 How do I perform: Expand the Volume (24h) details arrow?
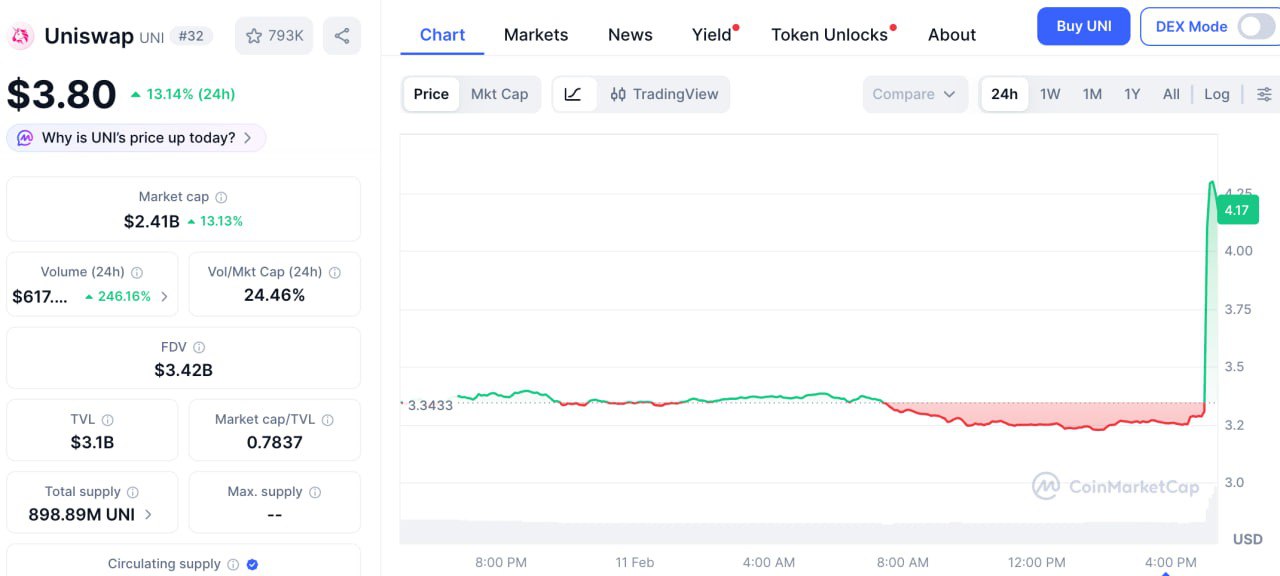[164, 297]
